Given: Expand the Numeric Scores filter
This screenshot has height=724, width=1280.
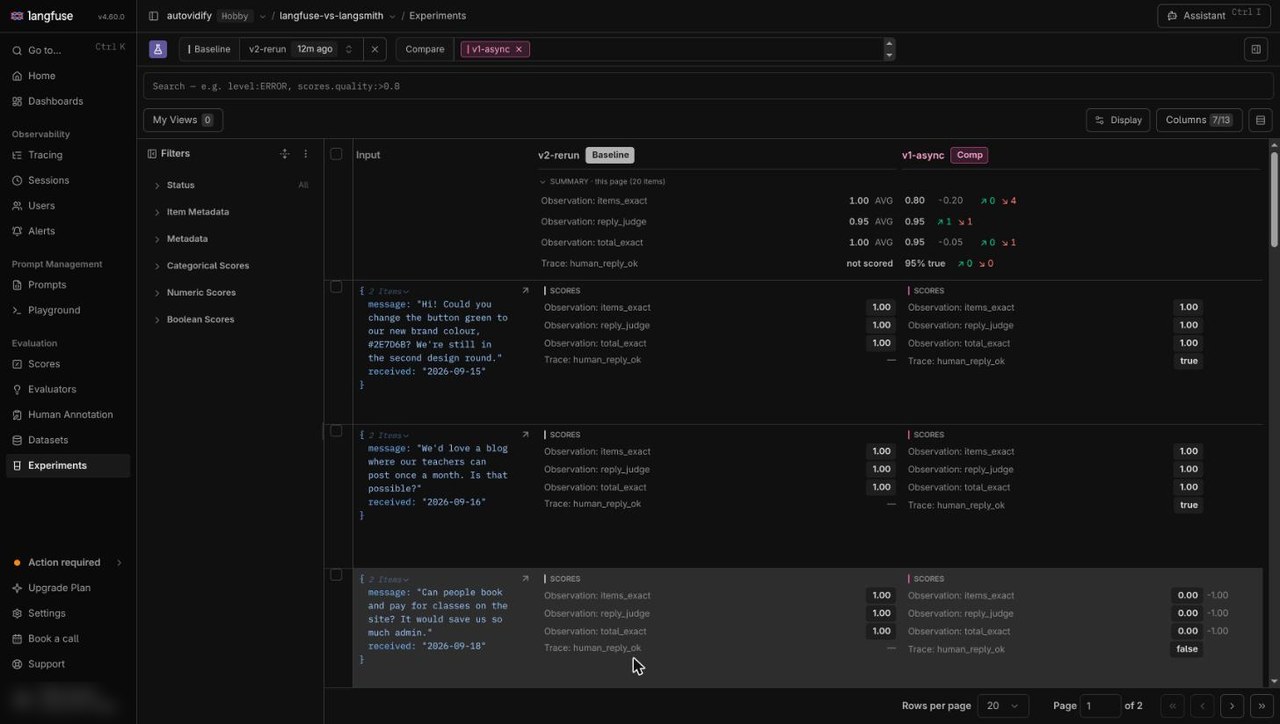Looking at the screenshot, I should (x=232, y=293).
